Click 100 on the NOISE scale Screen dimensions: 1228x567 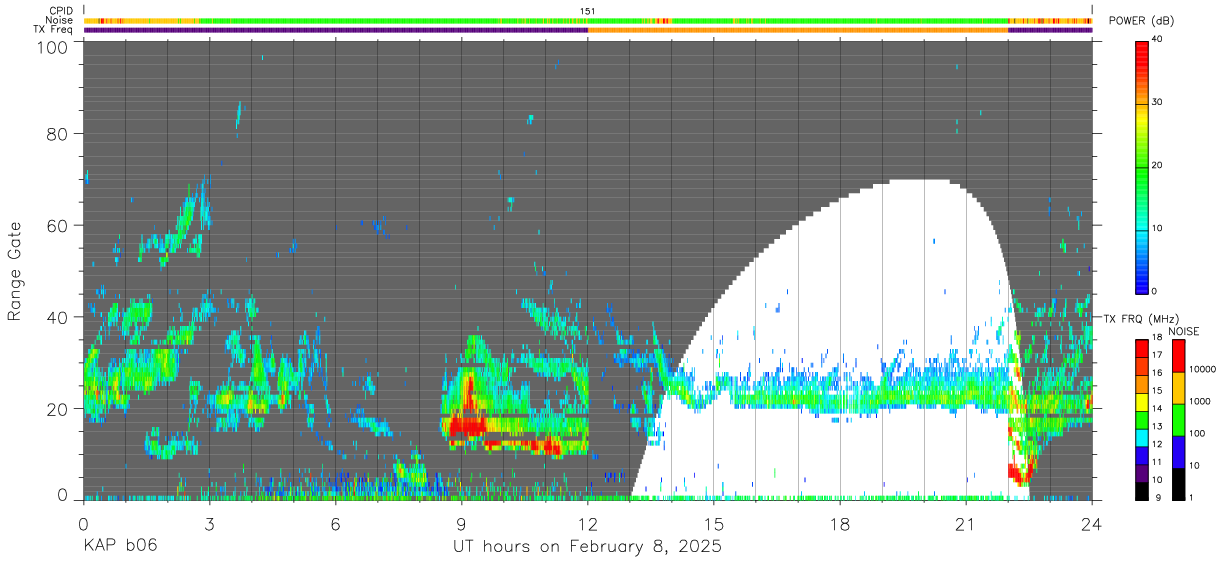1196,434
